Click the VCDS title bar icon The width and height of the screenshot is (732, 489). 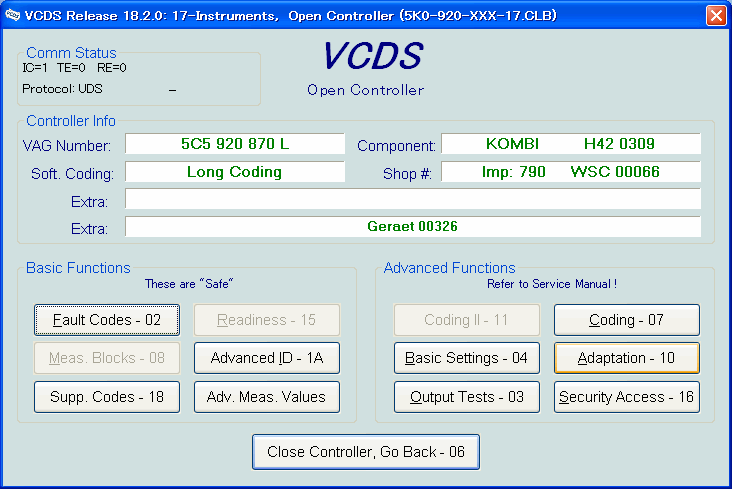pos(13,15)
